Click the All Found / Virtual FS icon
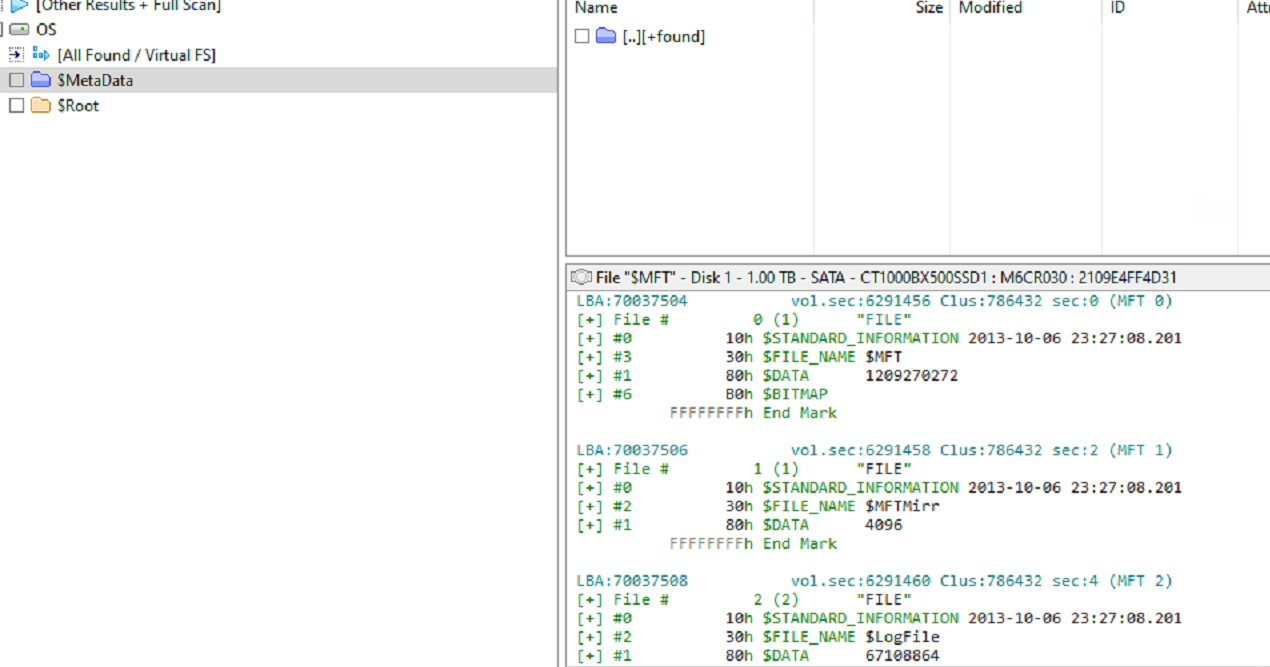 click(x=41, y=55)
